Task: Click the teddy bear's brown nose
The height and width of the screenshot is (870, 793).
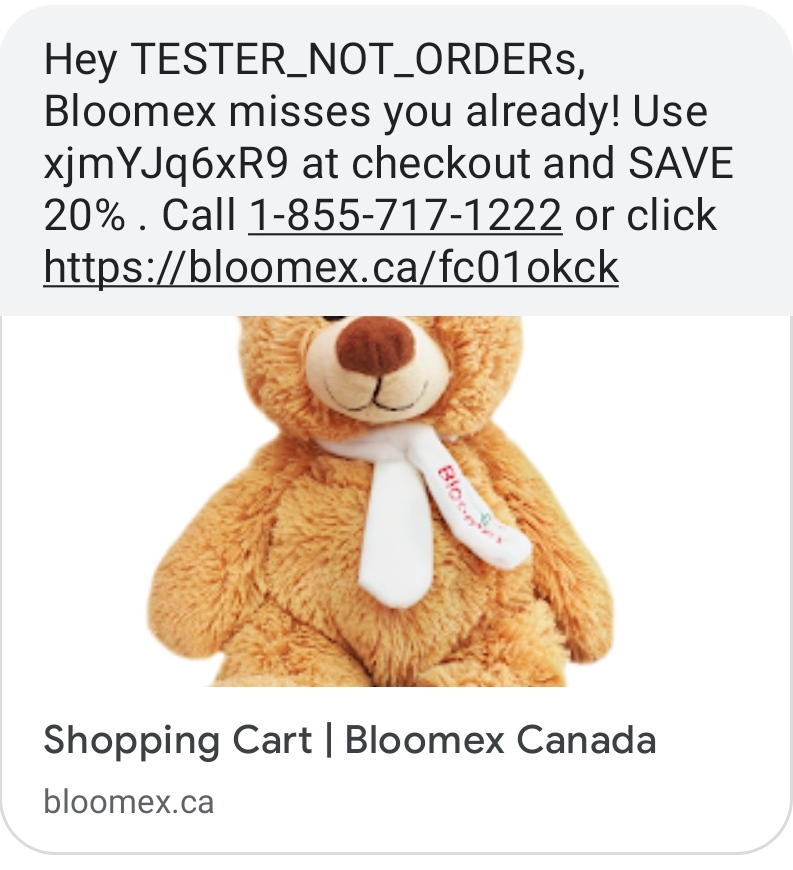Action: (x=376, y=344)
